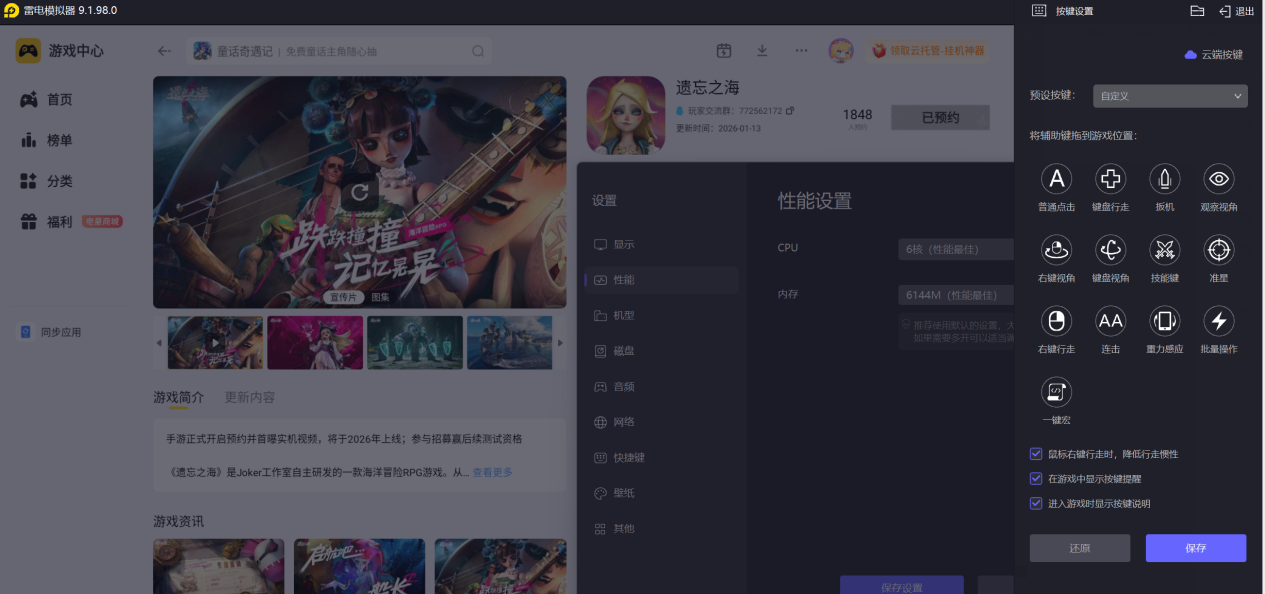The image size is (1265, 594).
Task: Open the 内存 memory dropdown
Action: click(955, 295)
